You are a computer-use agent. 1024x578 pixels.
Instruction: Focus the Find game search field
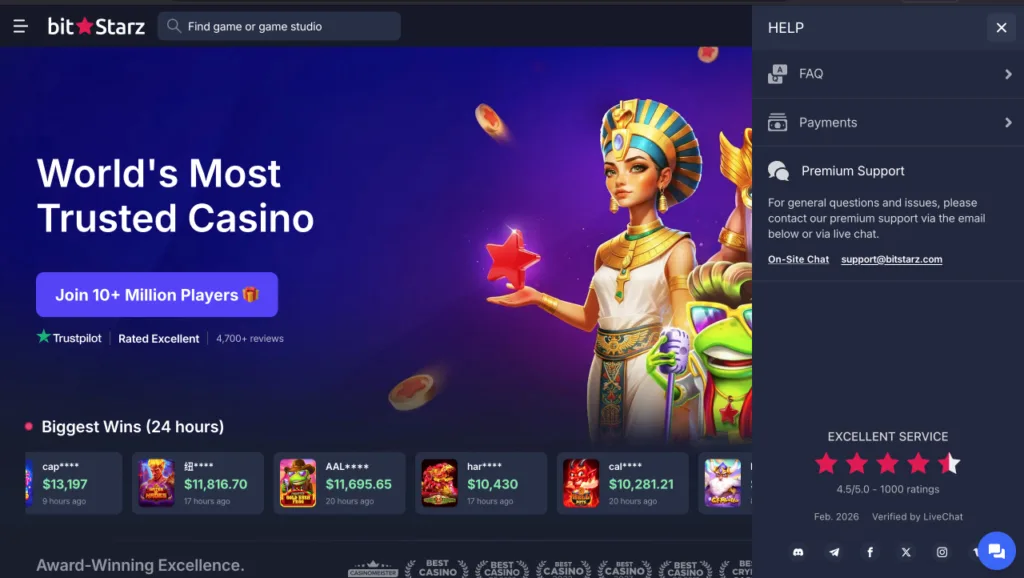(279, 26)
